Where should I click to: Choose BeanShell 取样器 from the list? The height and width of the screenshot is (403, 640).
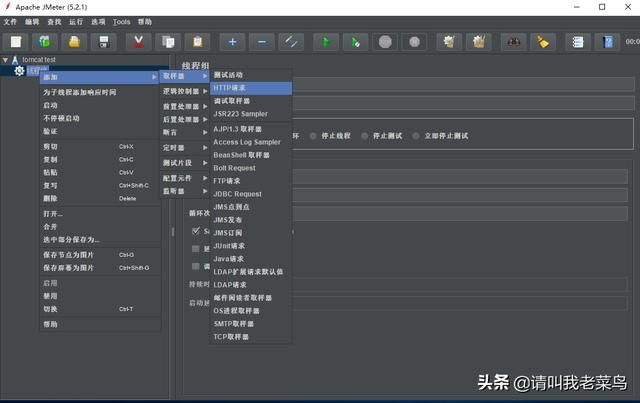[x=251, y=155]
